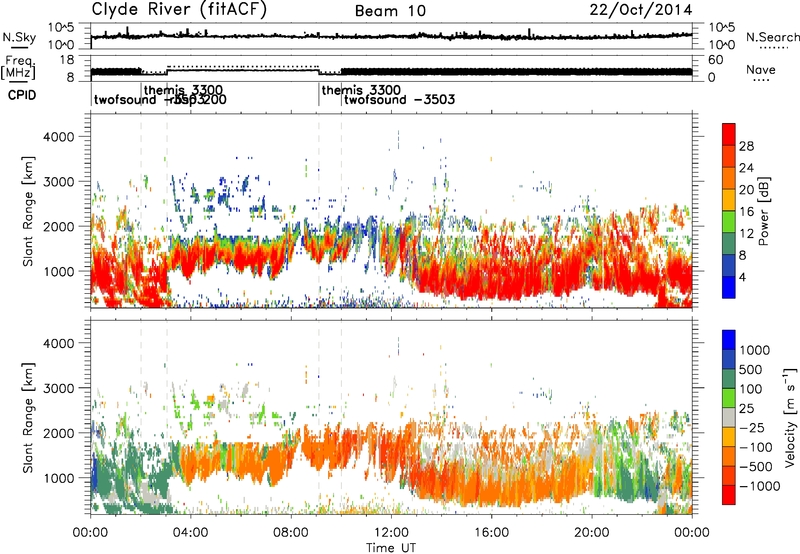Pick the light green segment of the power colorbar
Image resolution: width=800 pixels, height=554 pixels.
click(x=729, y=222)
